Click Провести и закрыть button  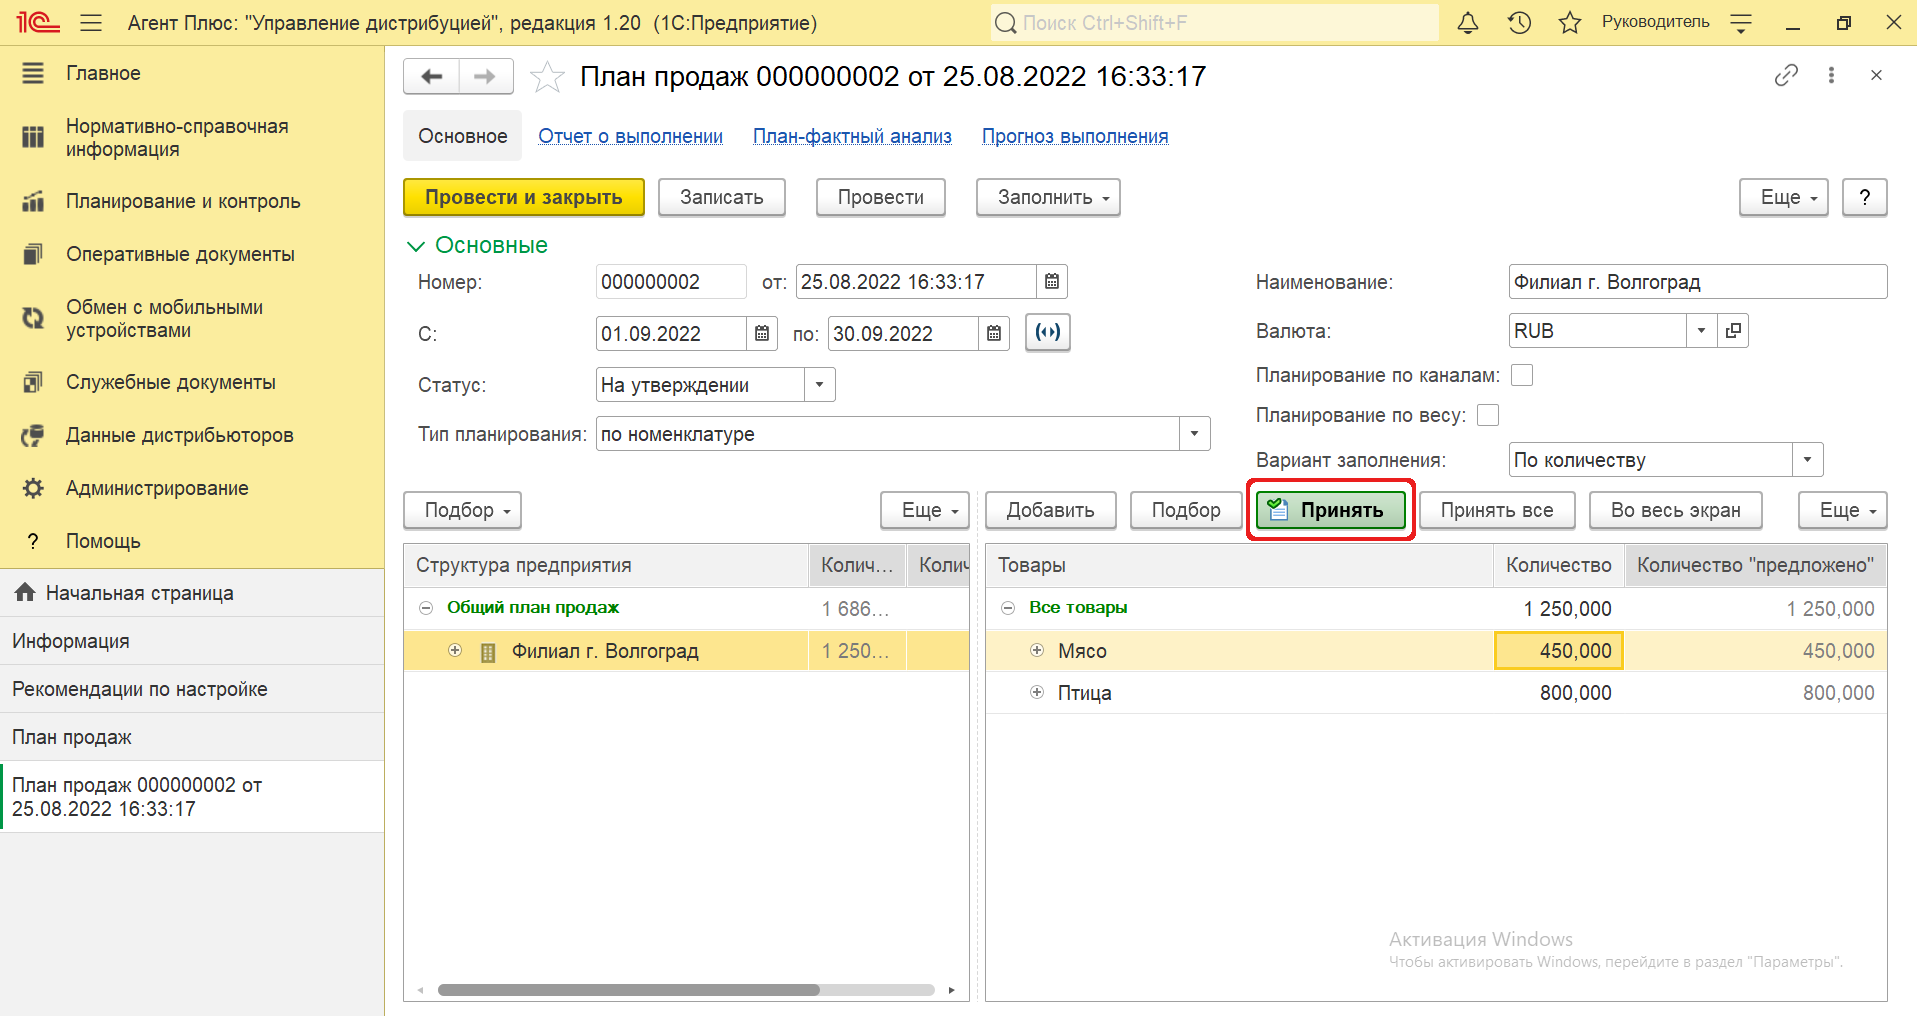pos(523,197)
